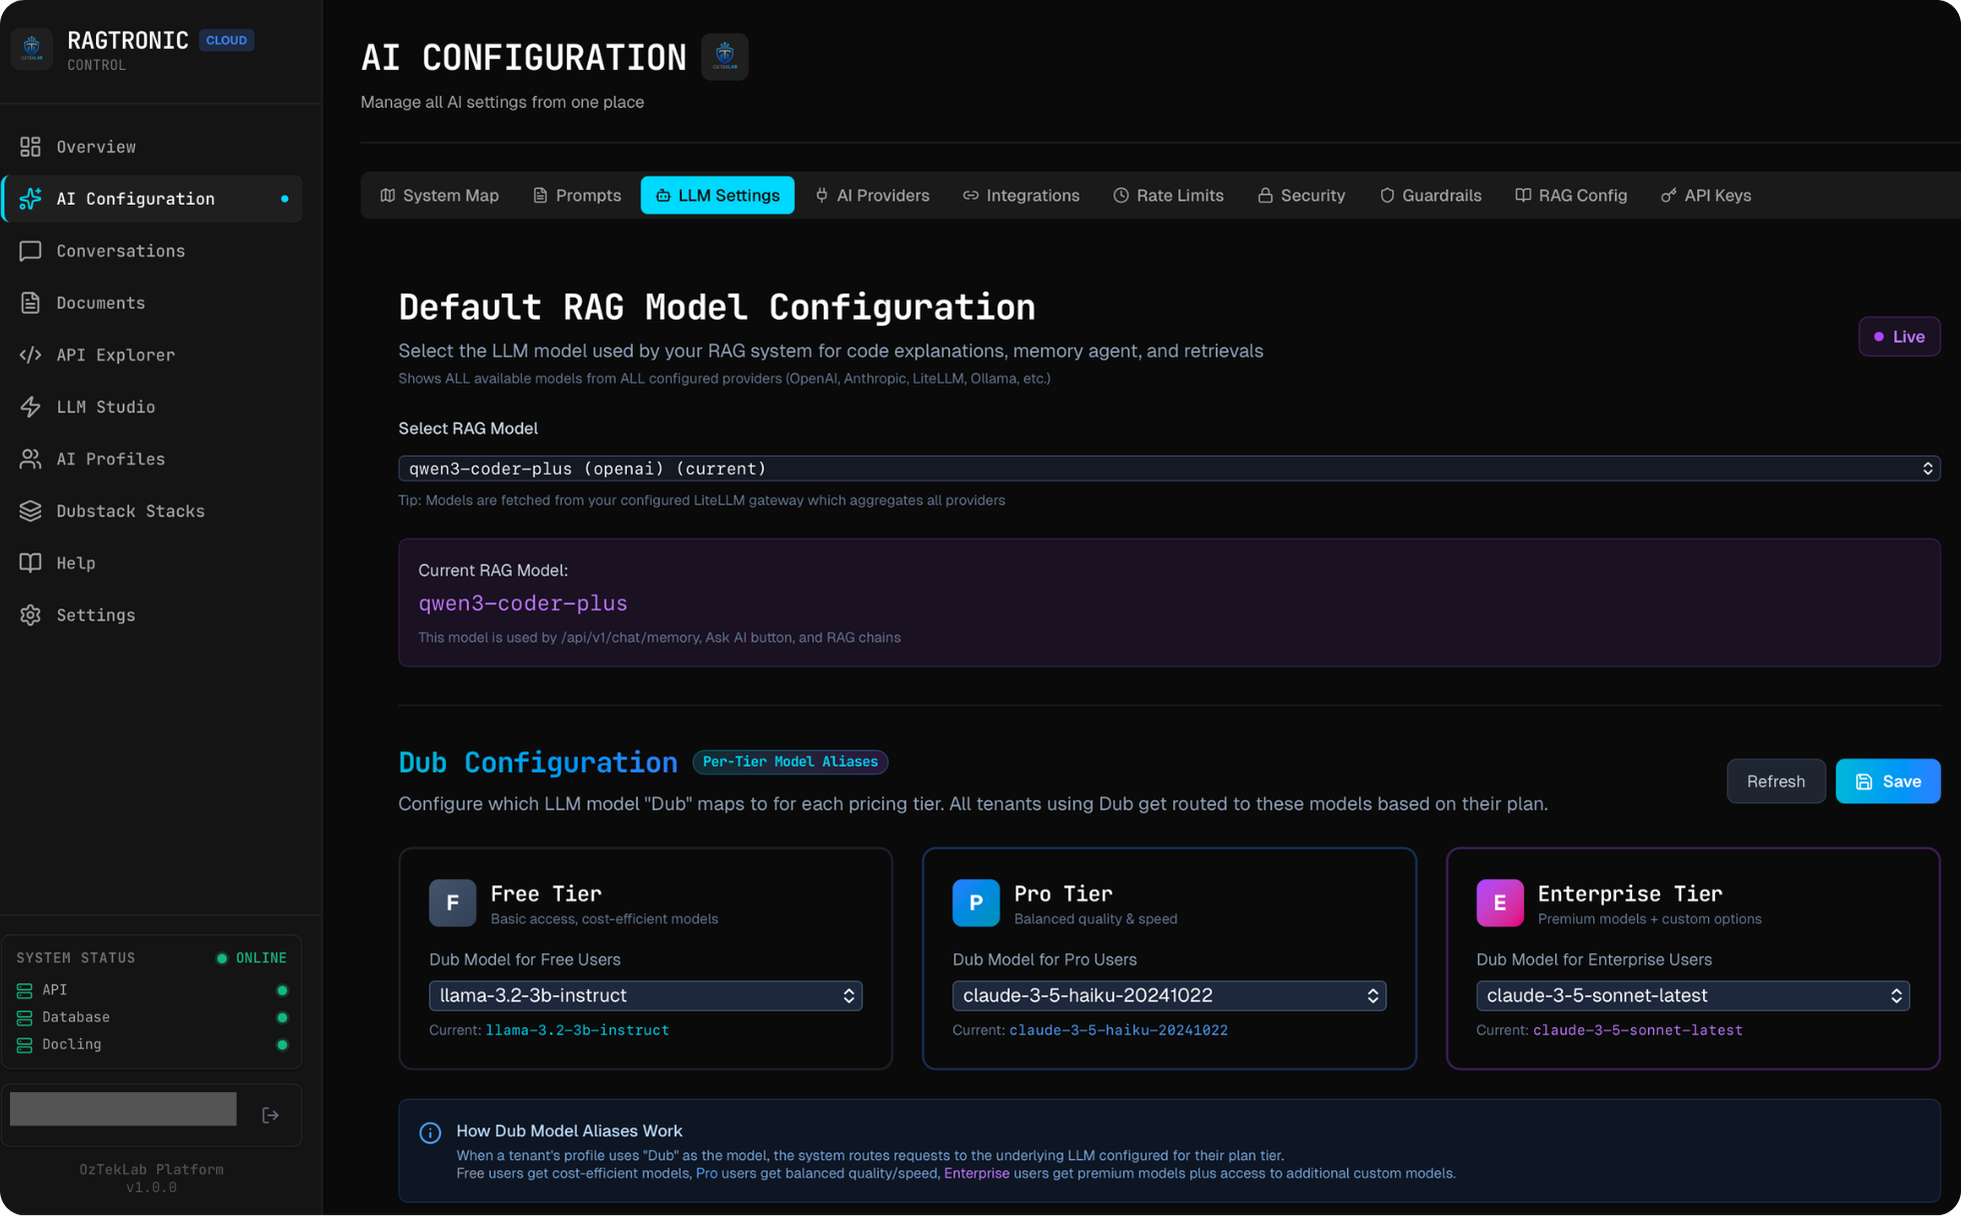Select the LLM Studio lightning icon
This screenshot has width=1961, height=1232.
coord(30,407)
